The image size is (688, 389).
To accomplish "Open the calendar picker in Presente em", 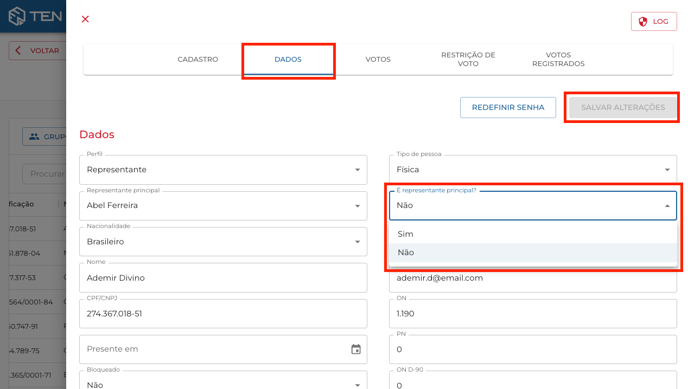I will tap(356, 349).
